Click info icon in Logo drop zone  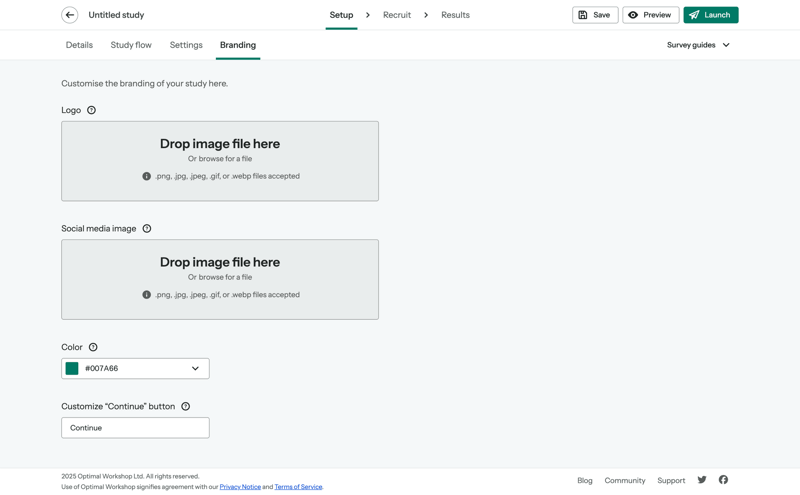tap(147, 176)
